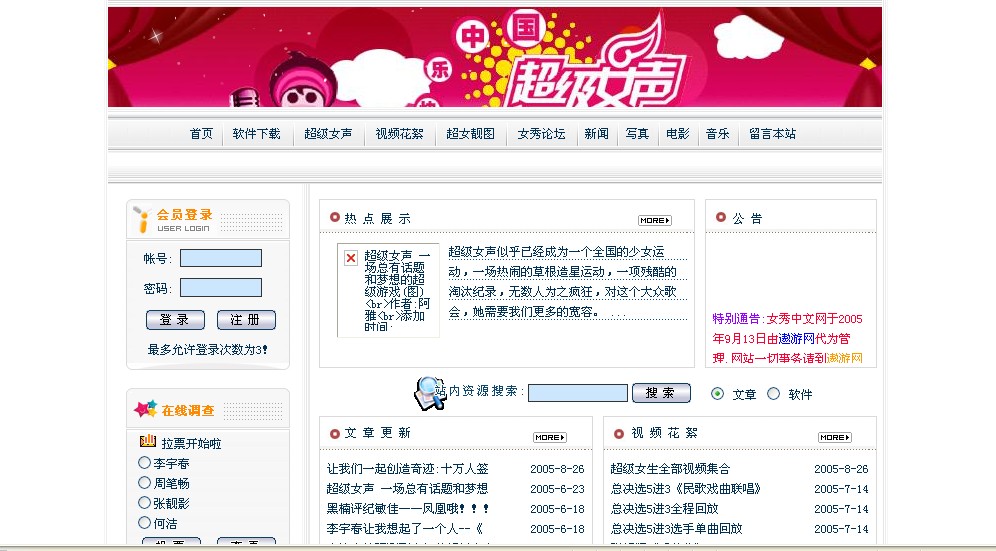Viewport: 996px width, 551px height.
Task: Open article 让我们一起创造奇迹:十万人签
Action: click(407, 469)
